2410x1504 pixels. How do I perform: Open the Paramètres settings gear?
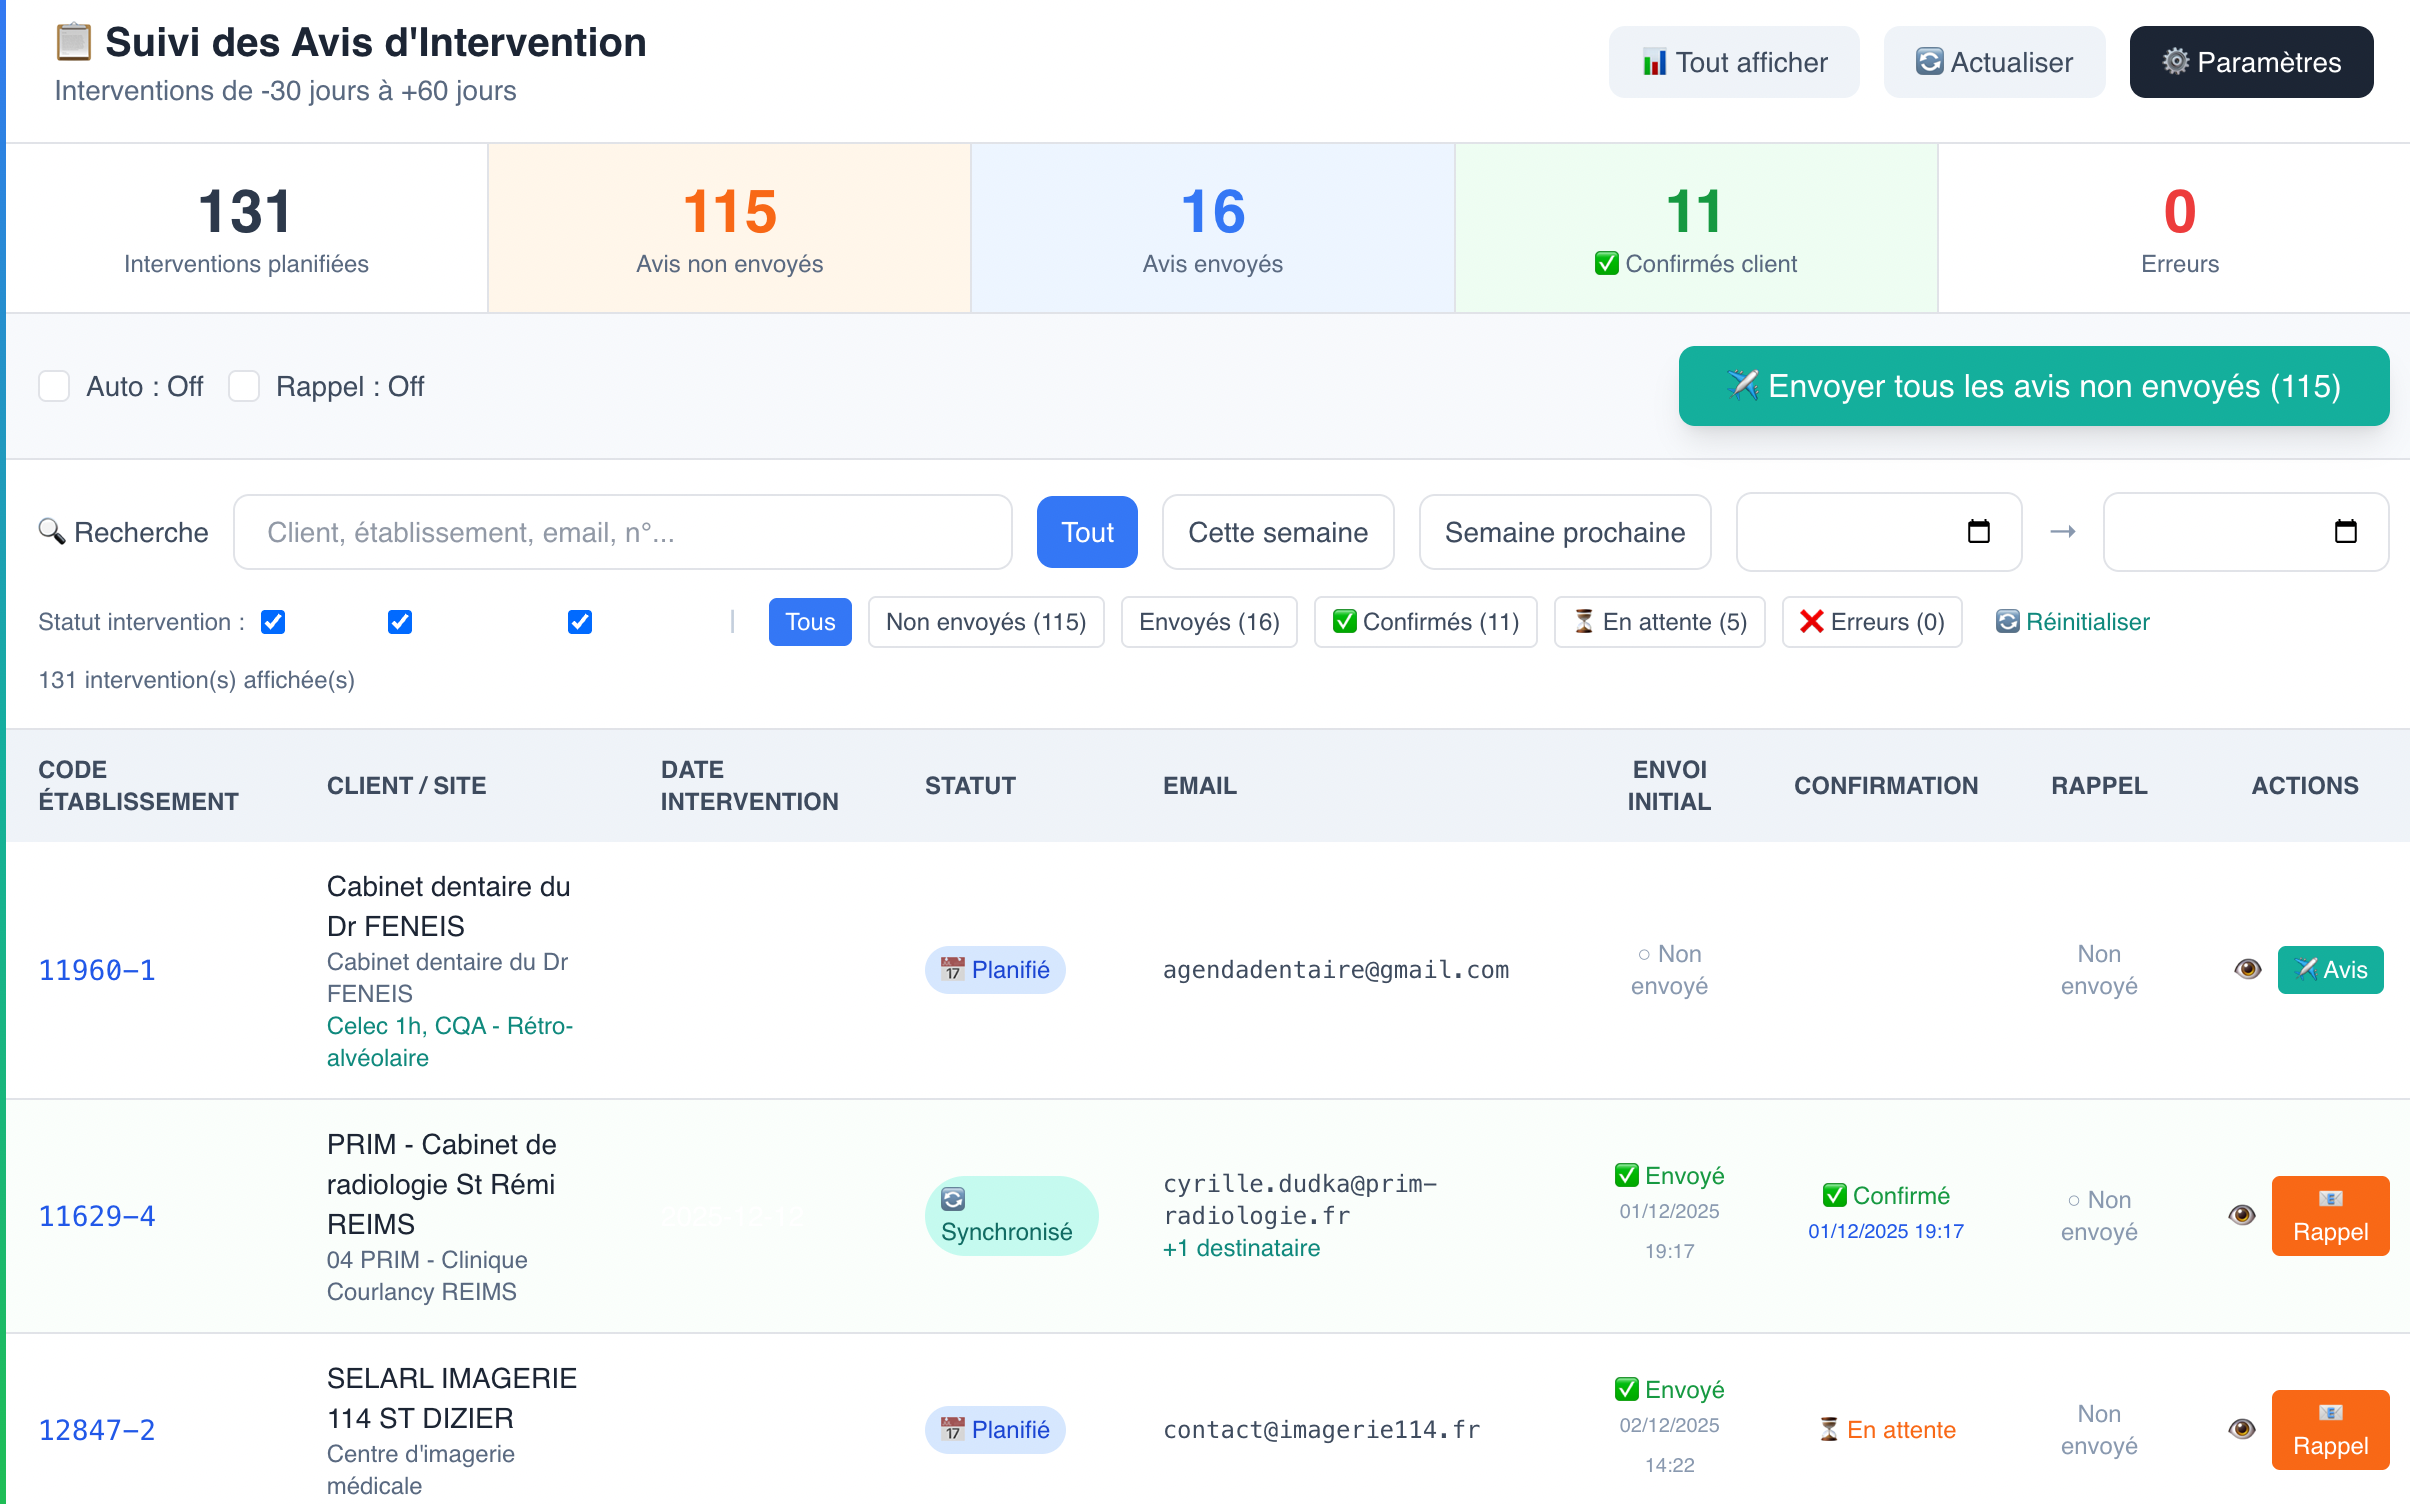[x=2176, y=62]
